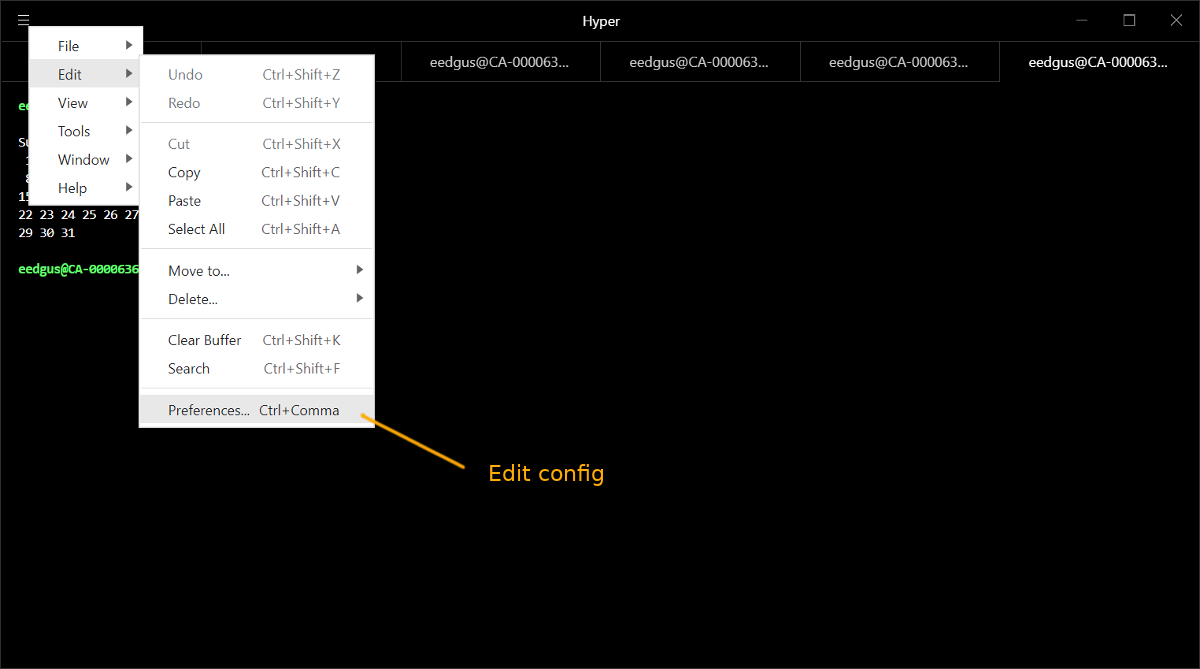Expand the Window submenu arrow
1200x669 pixels.
(129, 159)
